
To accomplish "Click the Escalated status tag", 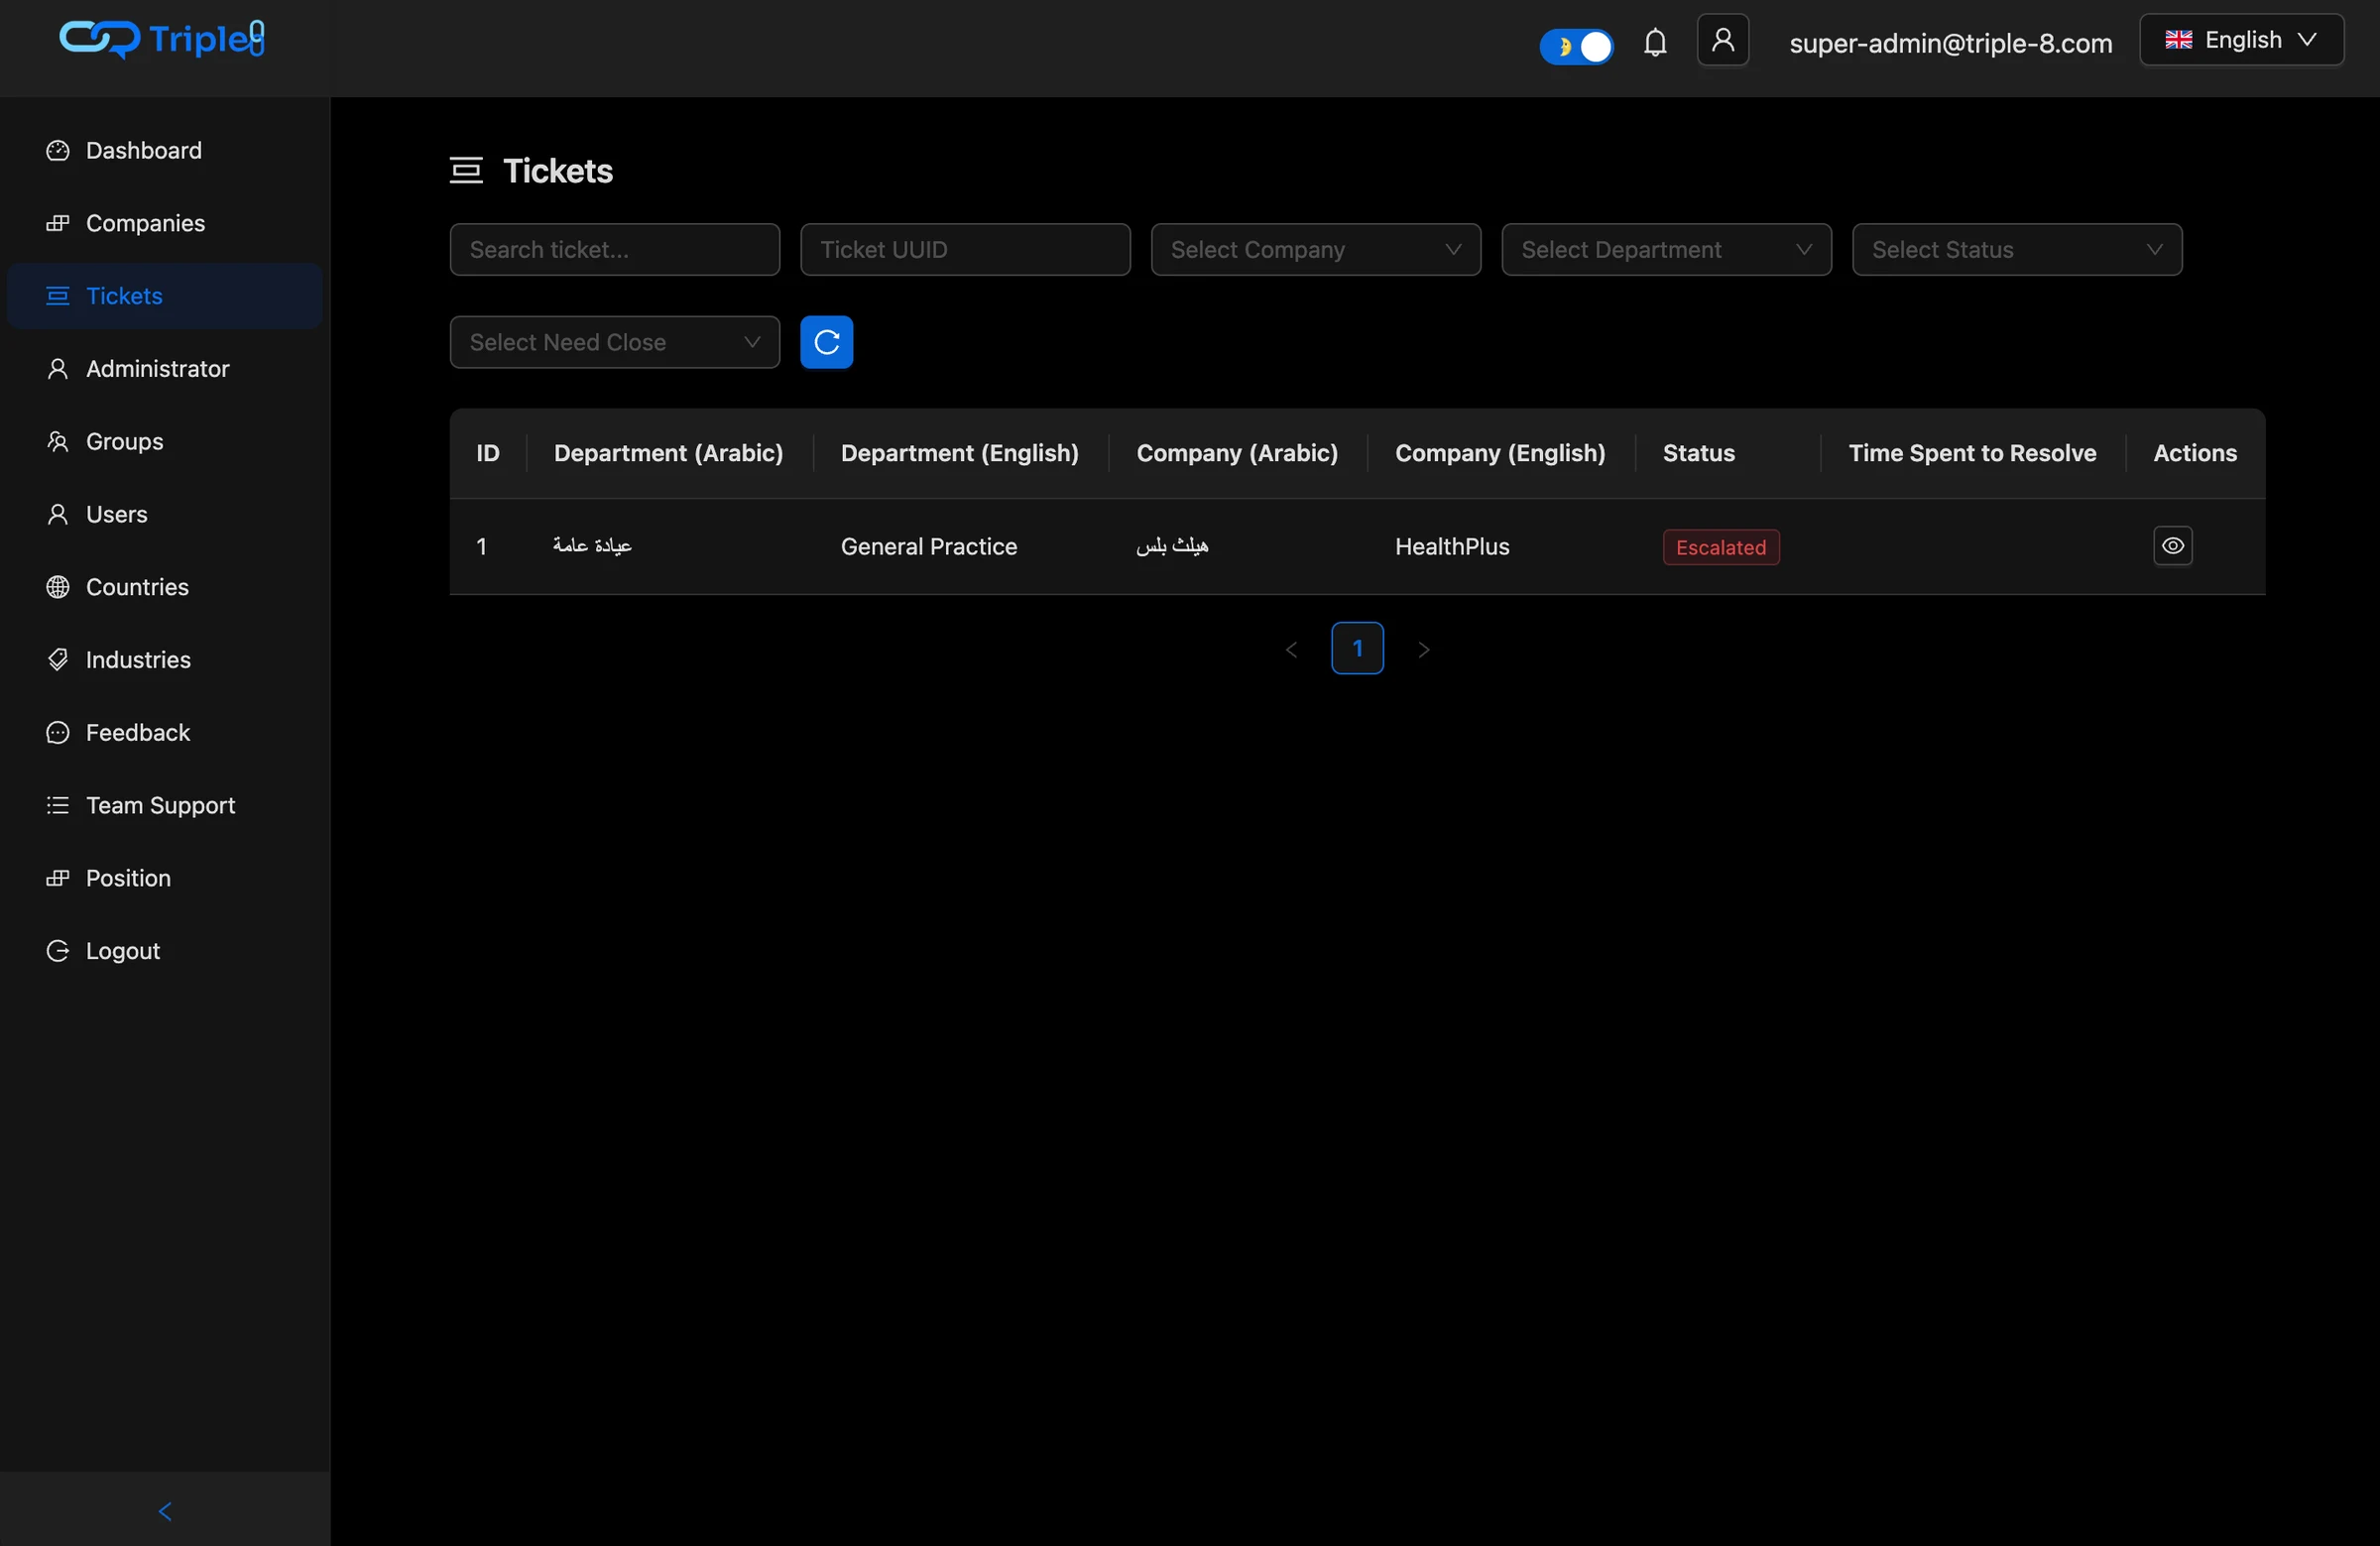I will [x=1721, y=547].
